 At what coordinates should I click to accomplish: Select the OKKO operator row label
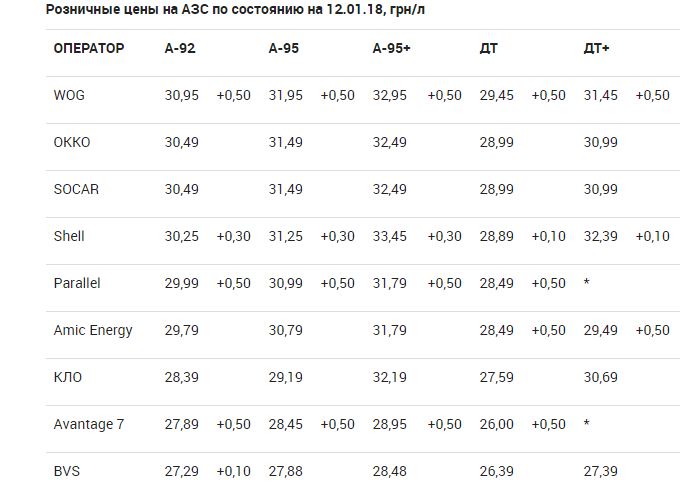point(72,142)
